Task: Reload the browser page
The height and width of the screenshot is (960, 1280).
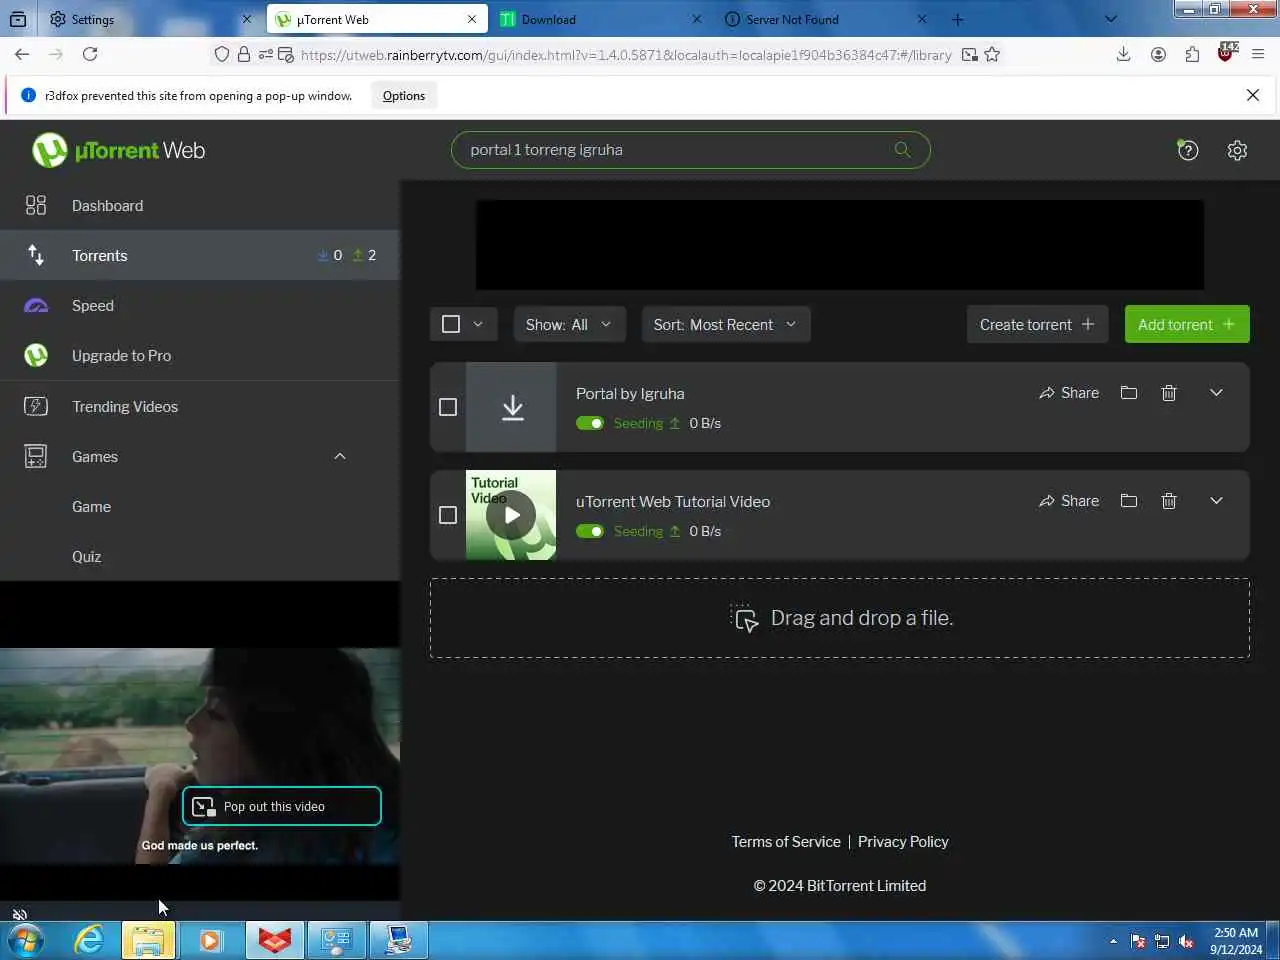Action: pos(90,54)
